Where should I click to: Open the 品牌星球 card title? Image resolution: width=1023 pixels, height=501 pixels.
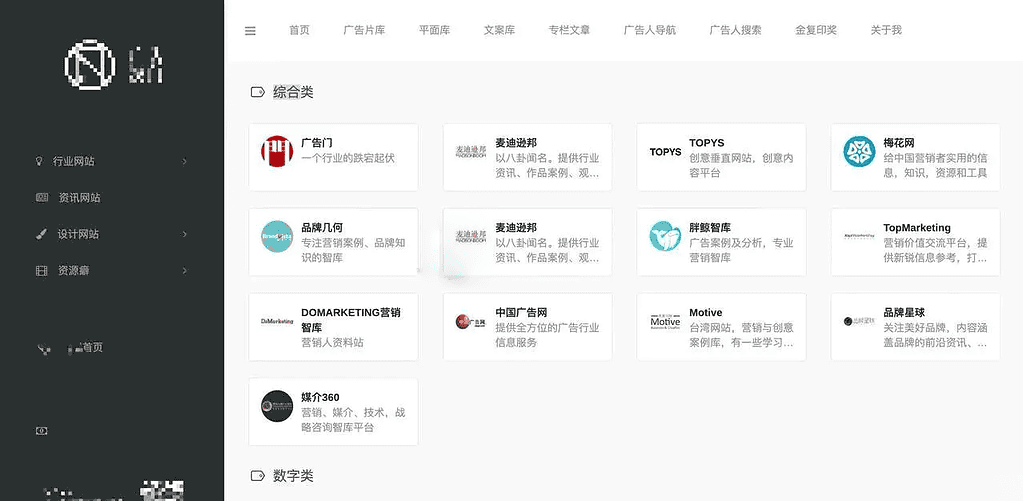pyautogui.click(x=904, y=312)
